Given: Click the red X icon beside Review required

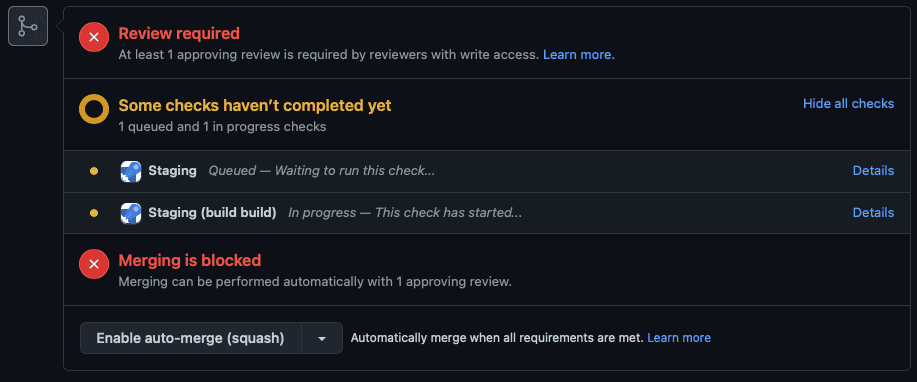Looking at the screenshot, I should click(94, 37).
